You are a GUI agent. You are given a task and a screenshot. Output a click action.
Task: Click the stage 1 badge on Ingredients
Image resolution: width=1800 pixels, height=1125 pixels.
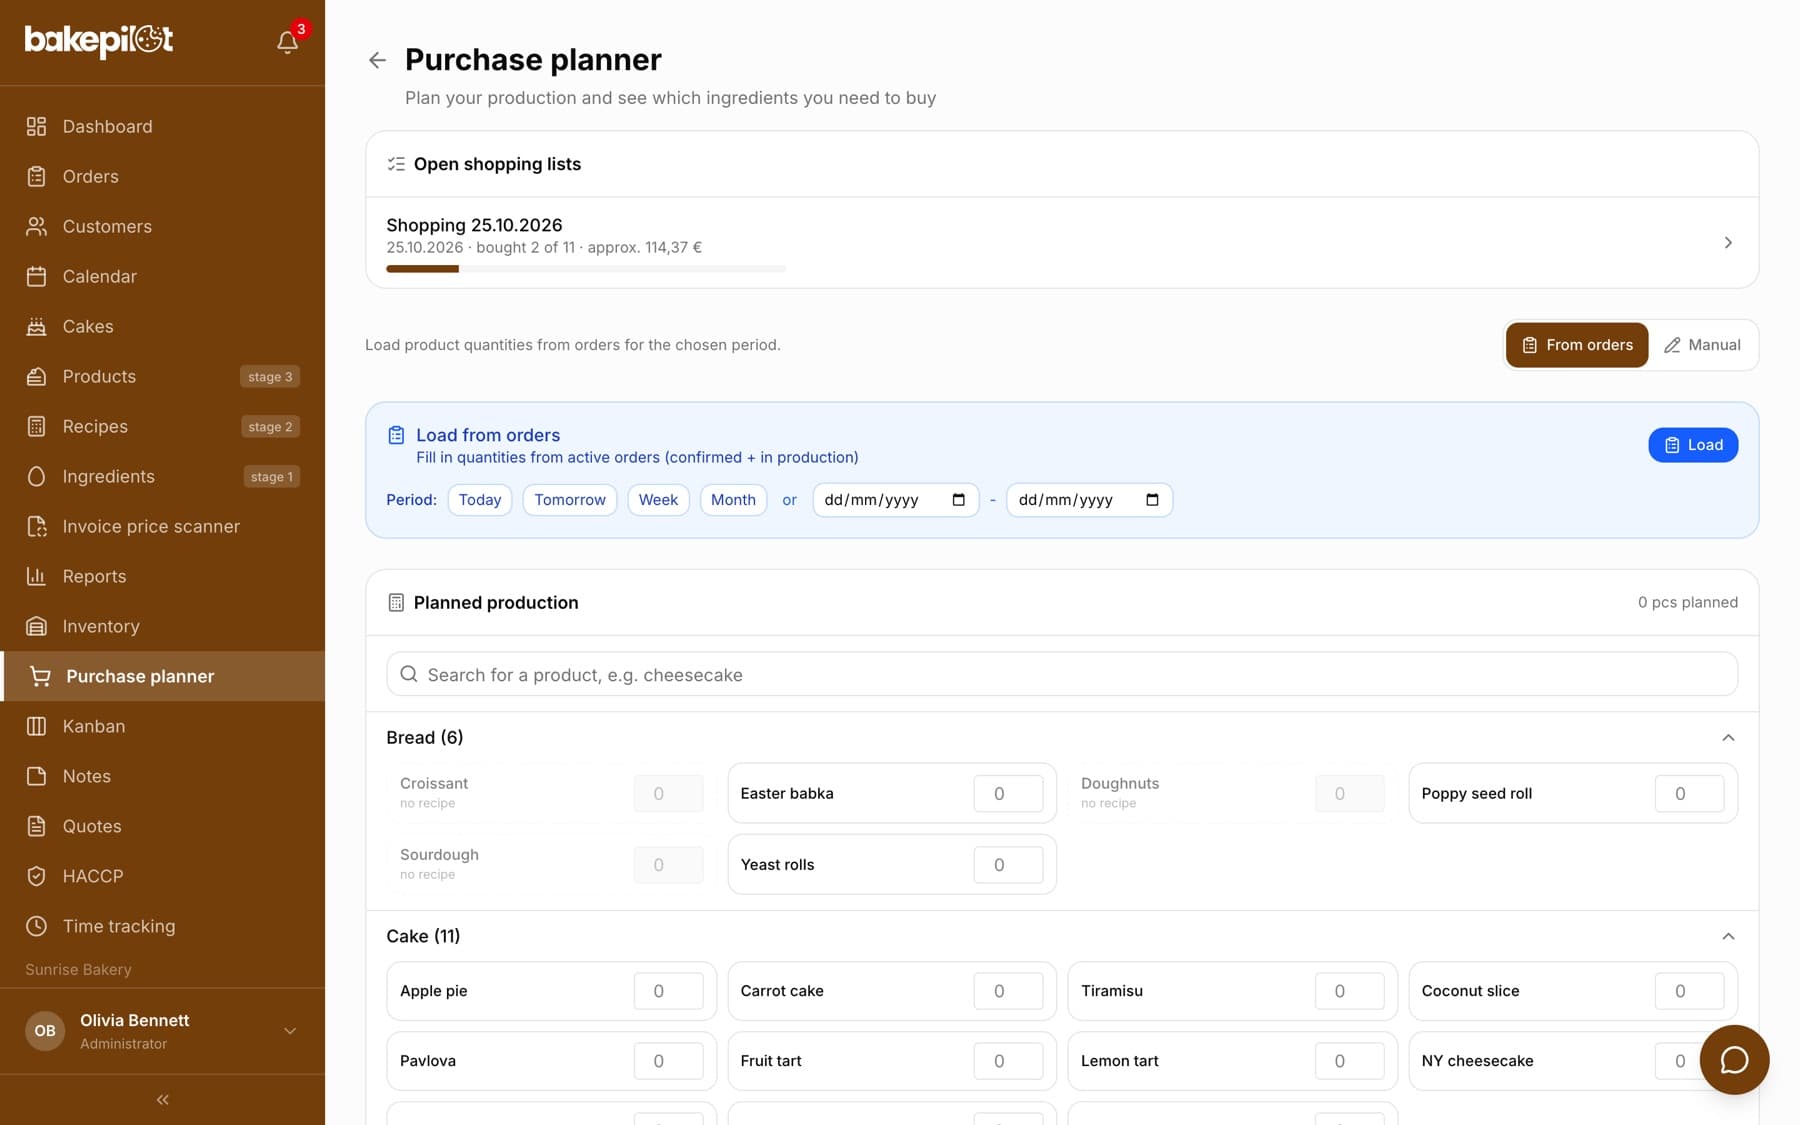(x=272, y=477)
